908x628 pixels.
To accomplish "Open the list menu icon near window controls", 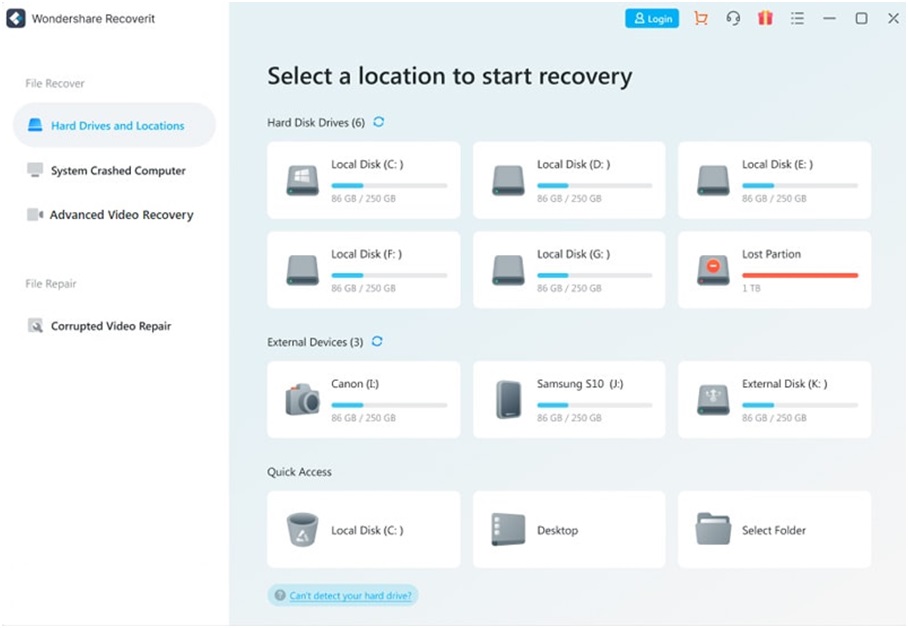I will (x=797, y=18).
